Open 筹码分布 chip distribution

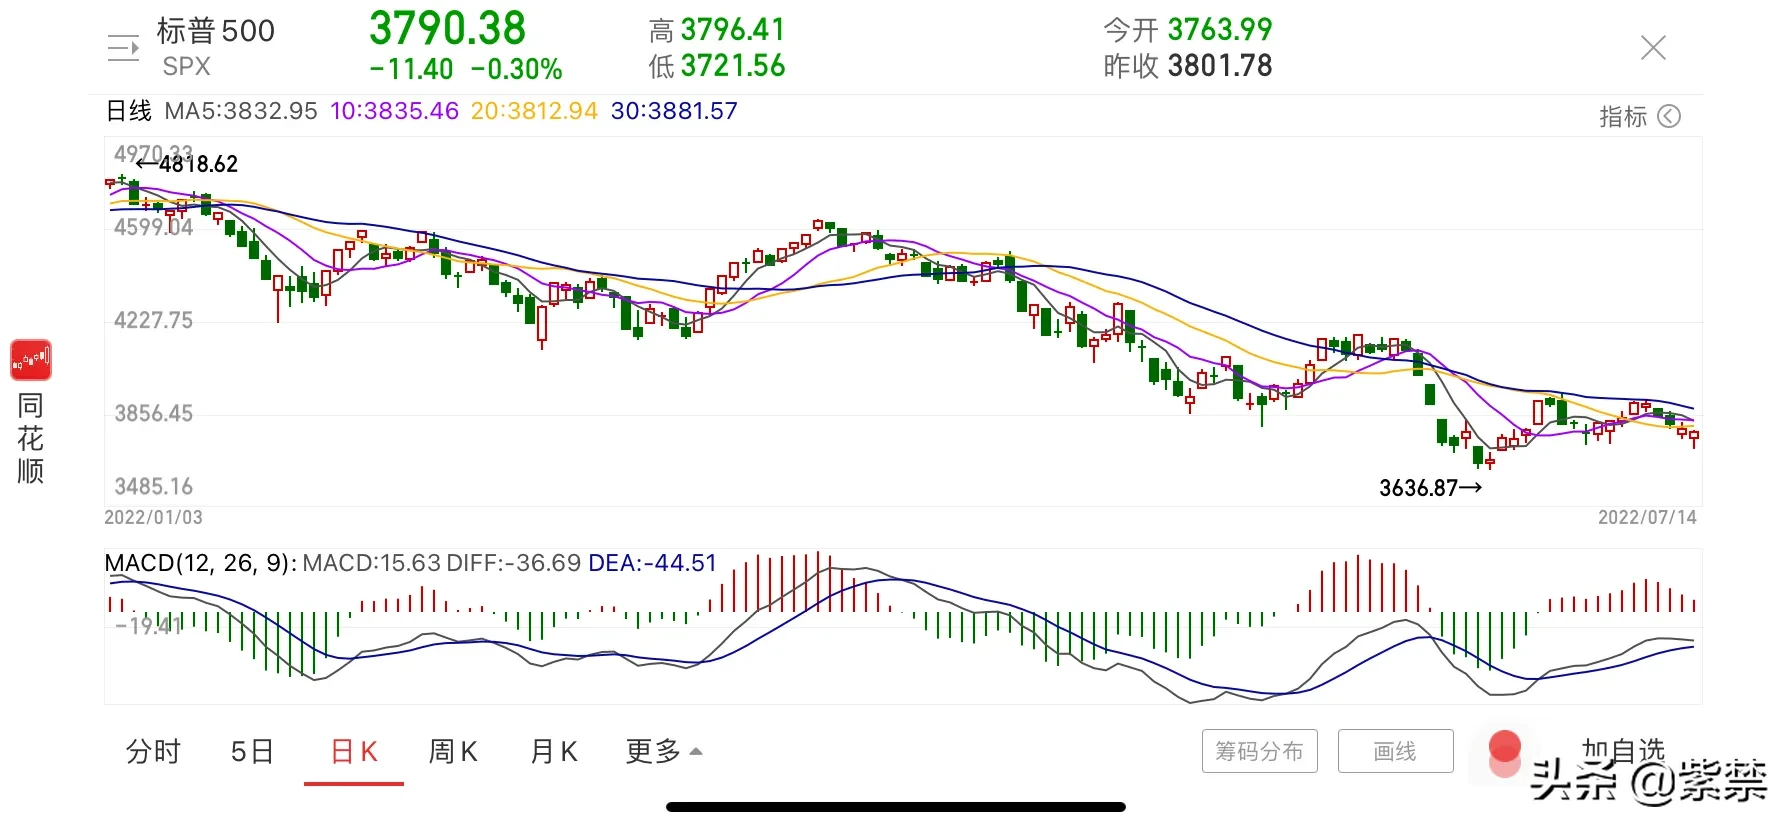(x=1260, y=751)
